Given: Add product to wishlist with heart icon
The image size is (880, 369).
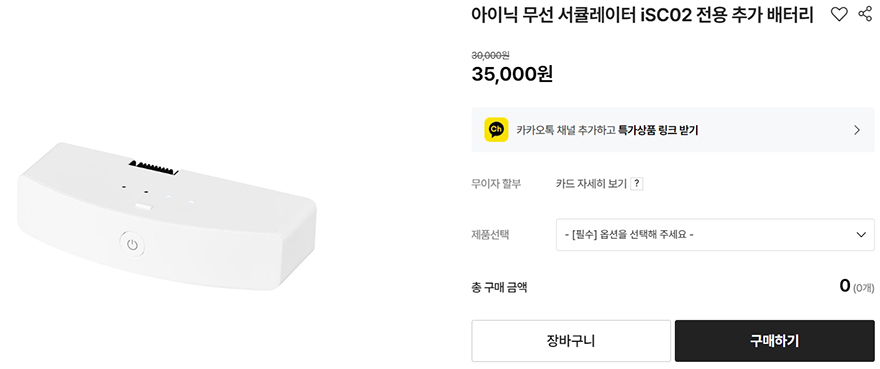Looking at the screenshot, I should [x=838, y=15].
